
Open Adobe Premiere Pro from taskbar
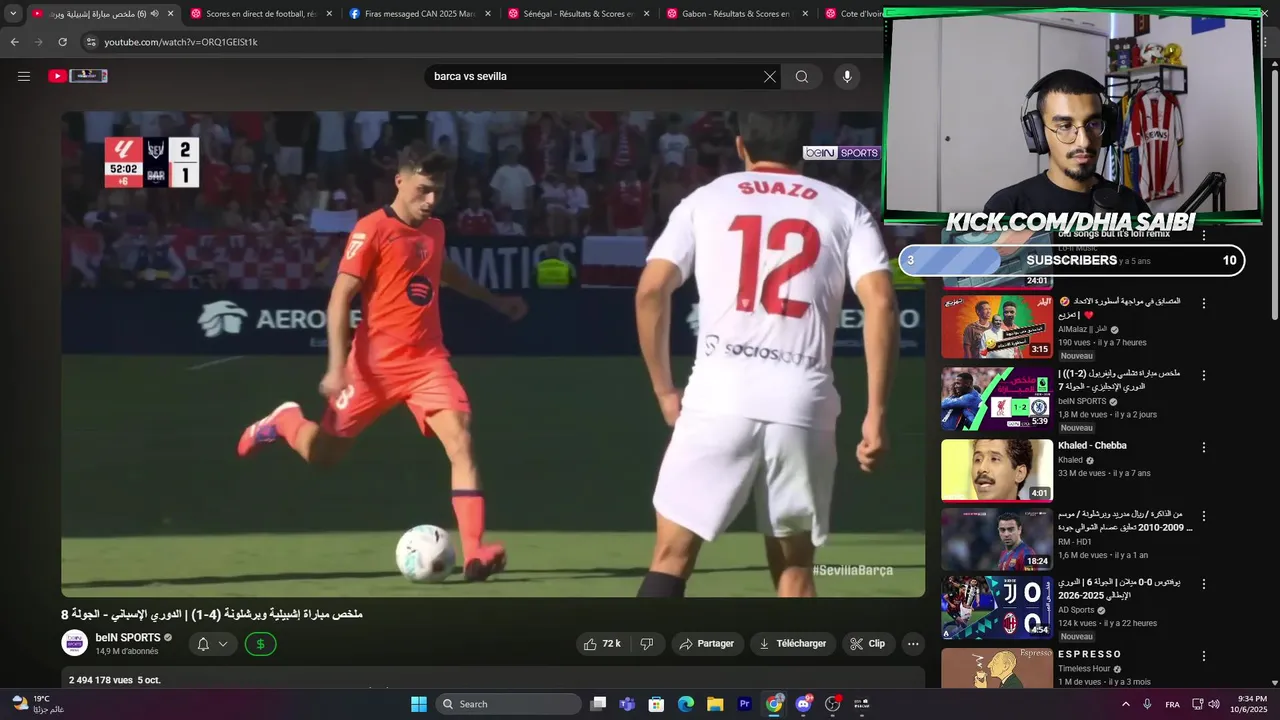point(744,704)
